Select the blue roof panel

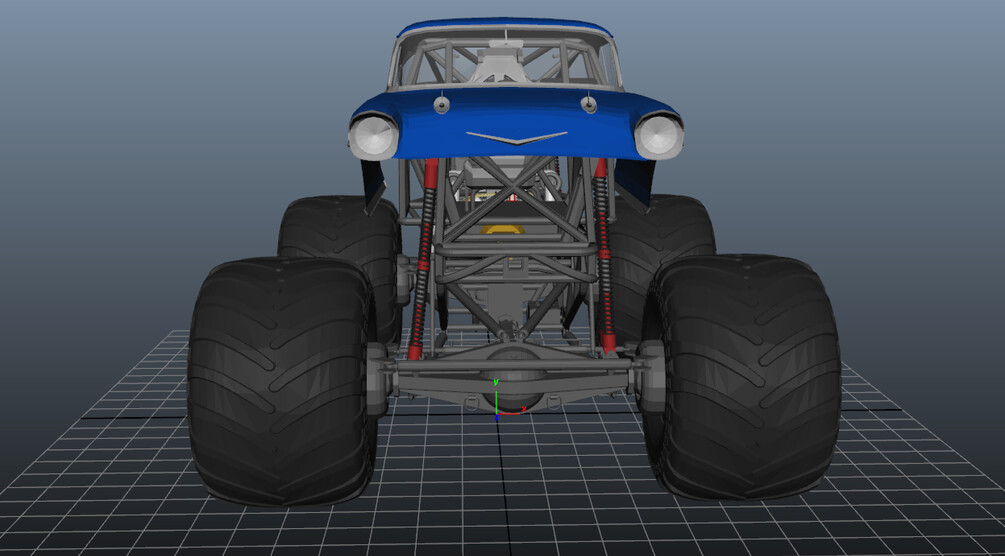click(504, 26)
